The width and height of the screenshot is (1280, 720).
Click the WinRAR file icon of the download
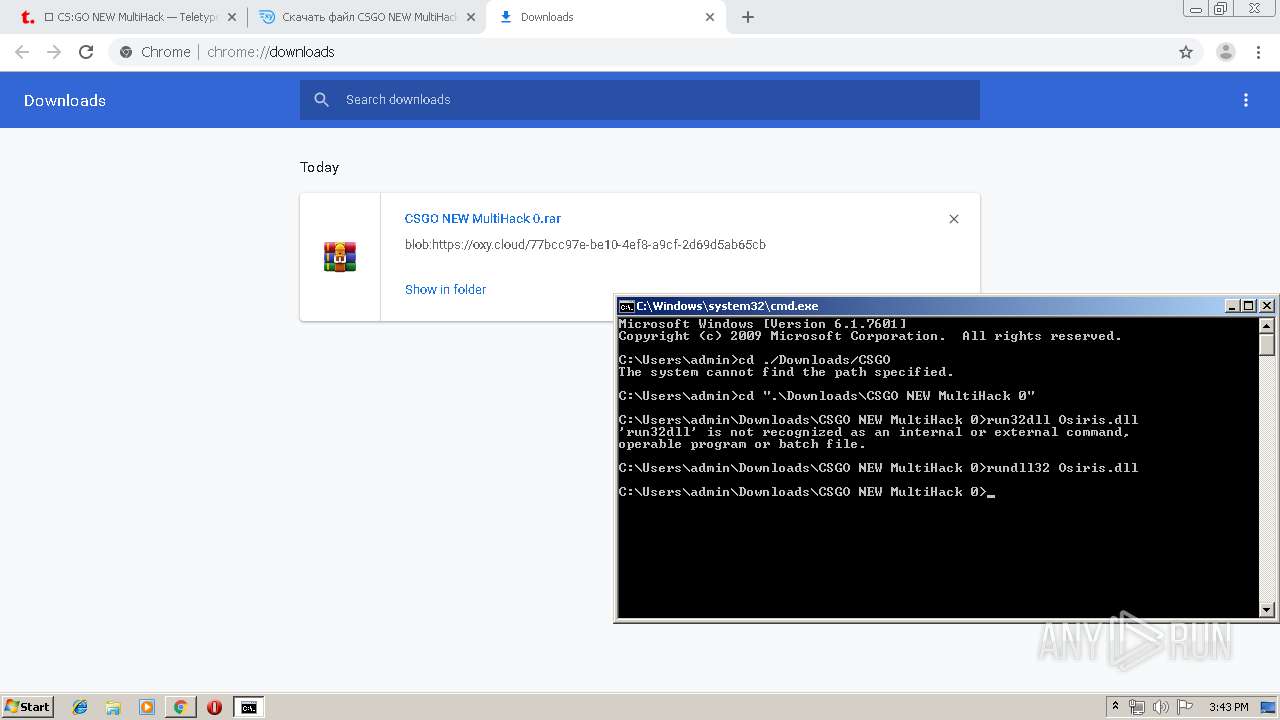click(340, 257)
